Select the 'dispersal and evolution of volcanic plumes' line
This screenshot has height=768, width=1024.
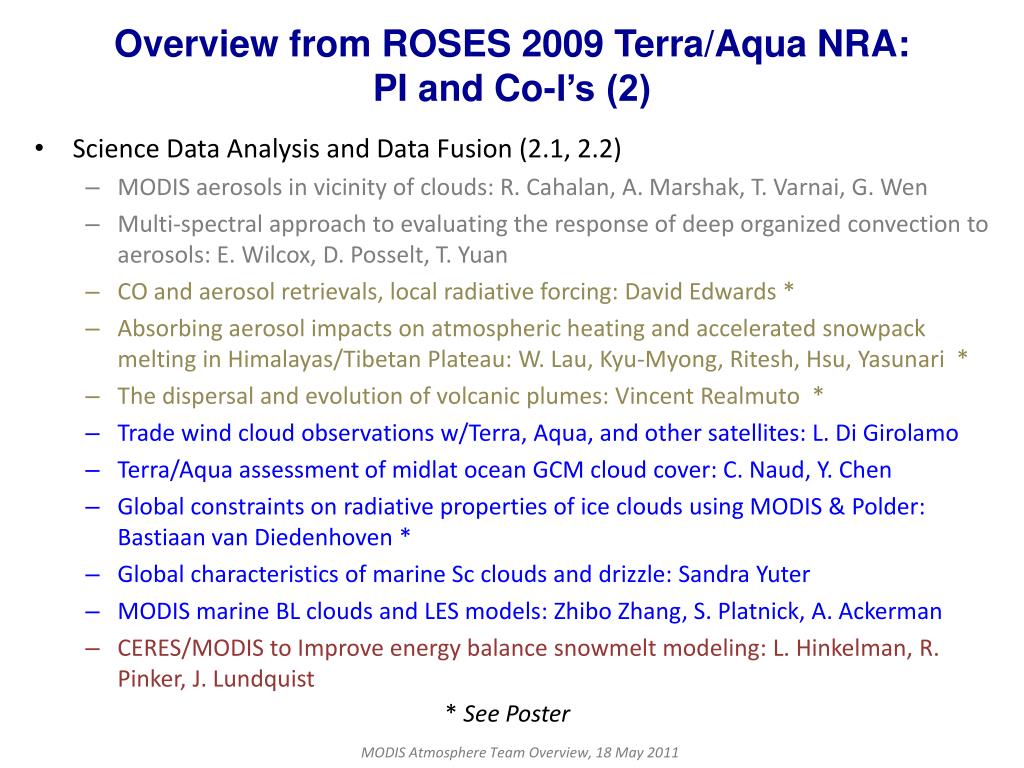coord(470,396)
